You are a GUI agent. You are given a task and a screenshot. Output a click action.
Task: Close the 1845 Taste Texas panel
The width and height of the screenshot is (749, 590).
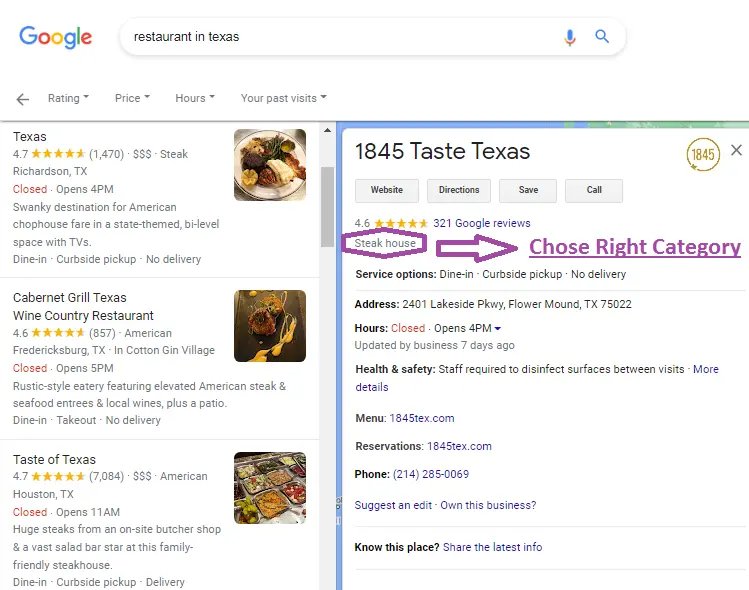[736, 150]
